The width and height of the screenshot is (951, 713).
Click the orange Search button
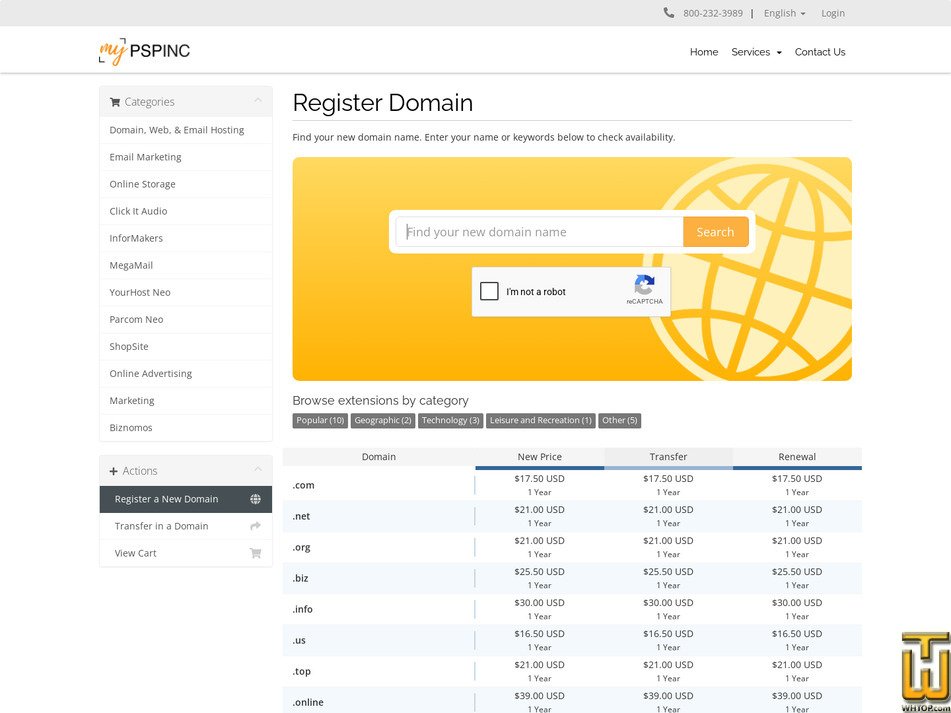[x=716, y=232]
